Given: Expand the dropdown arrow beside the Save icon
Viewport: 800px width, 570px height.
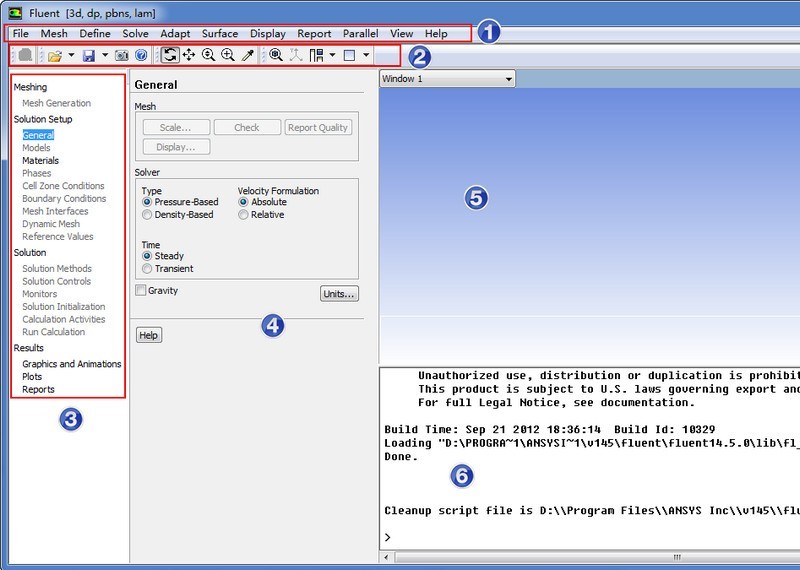Looking at the screenshot, I should point(104,55).
